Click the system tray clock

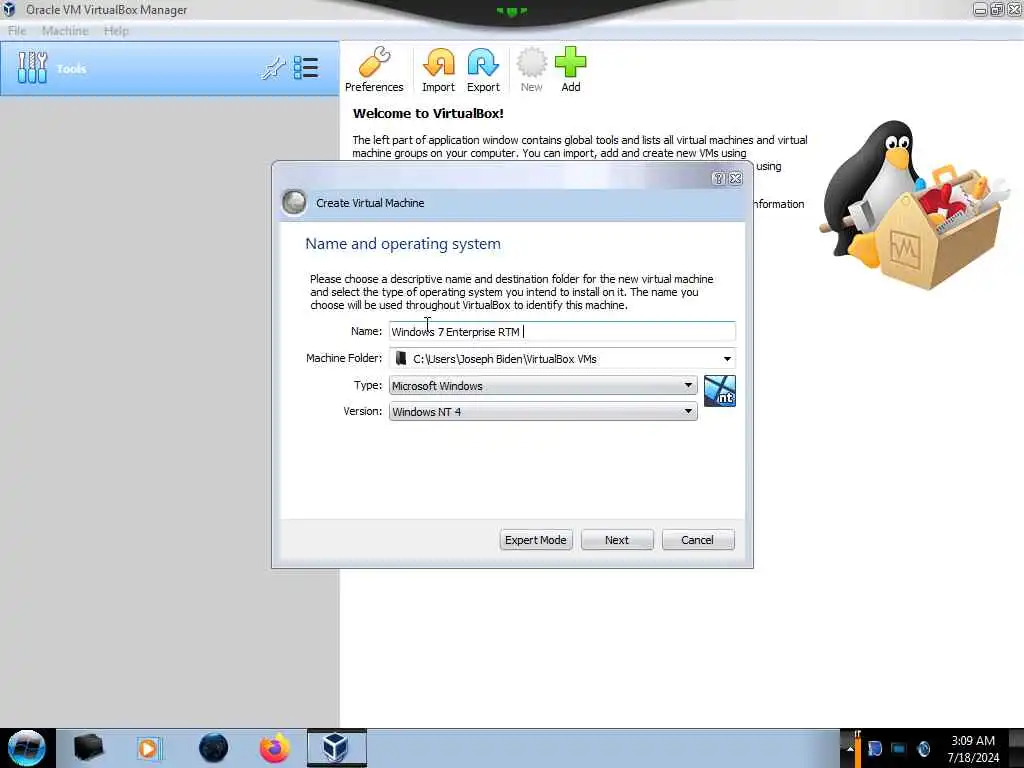coord(973,749)
